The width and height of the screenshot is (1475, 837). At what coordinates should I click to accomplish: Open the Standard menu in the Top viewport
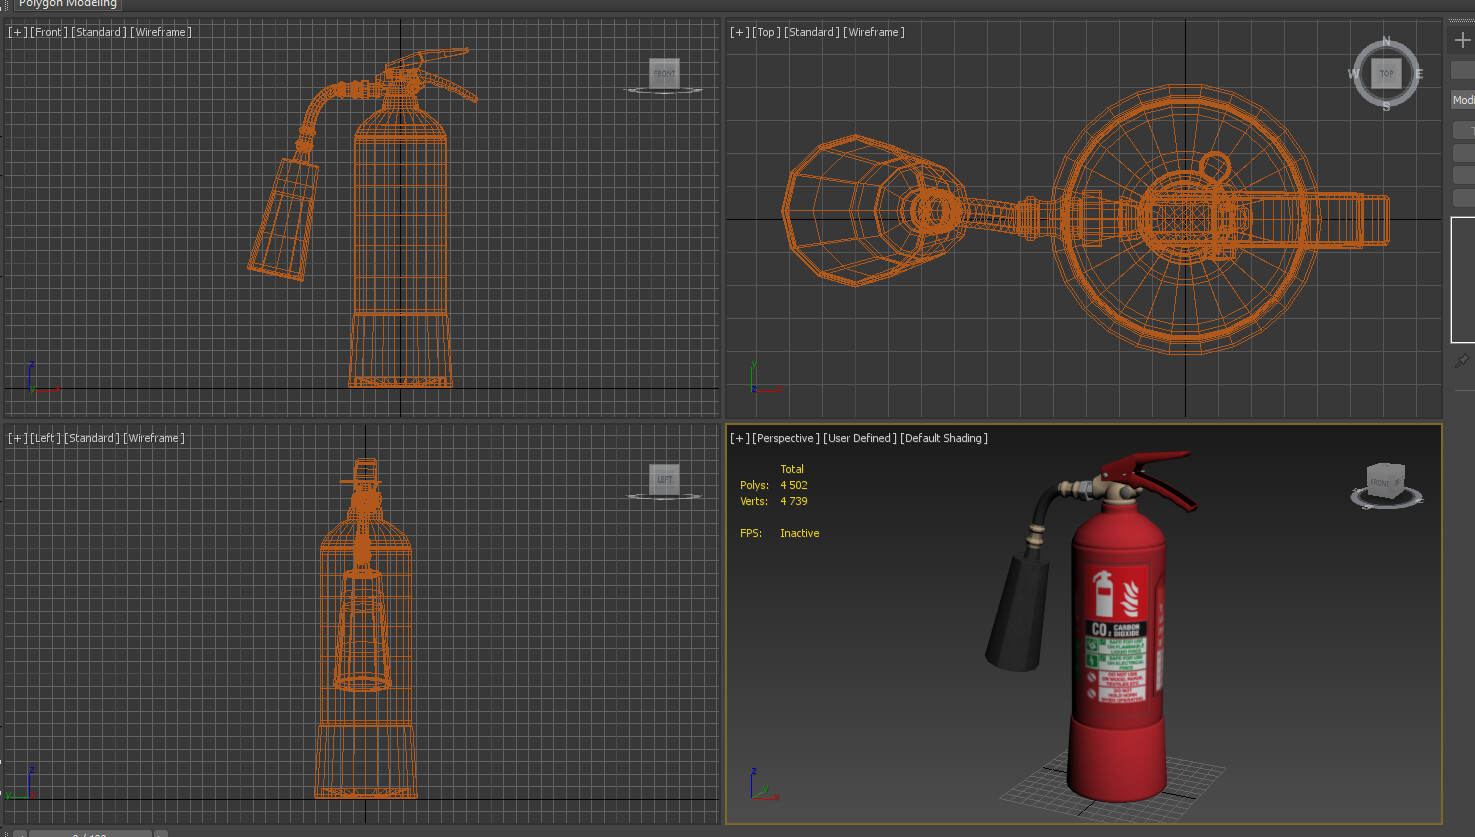(x=812, y=31)
